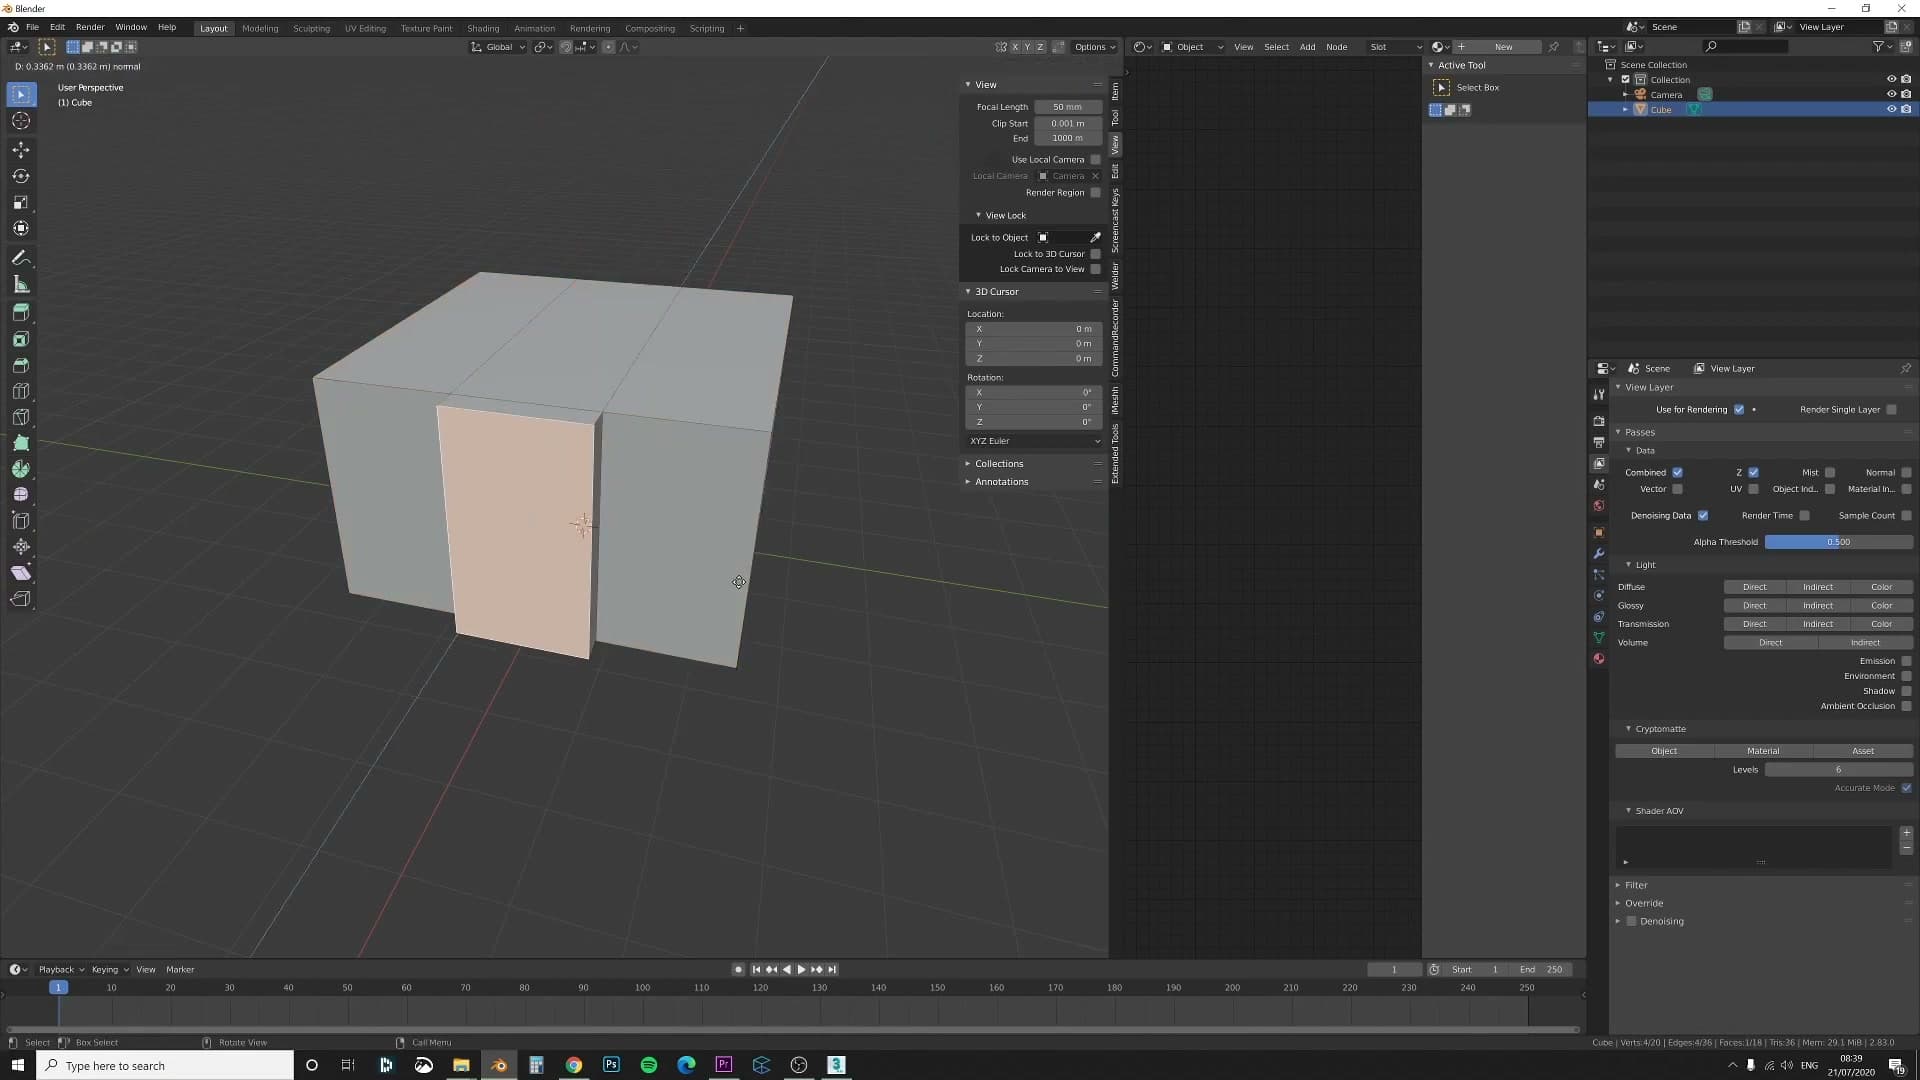The width and height of the screenshot is (1920, 1080).
Task: Open the XYZ Euler rotation mode dropdown
Action: 1035,441
